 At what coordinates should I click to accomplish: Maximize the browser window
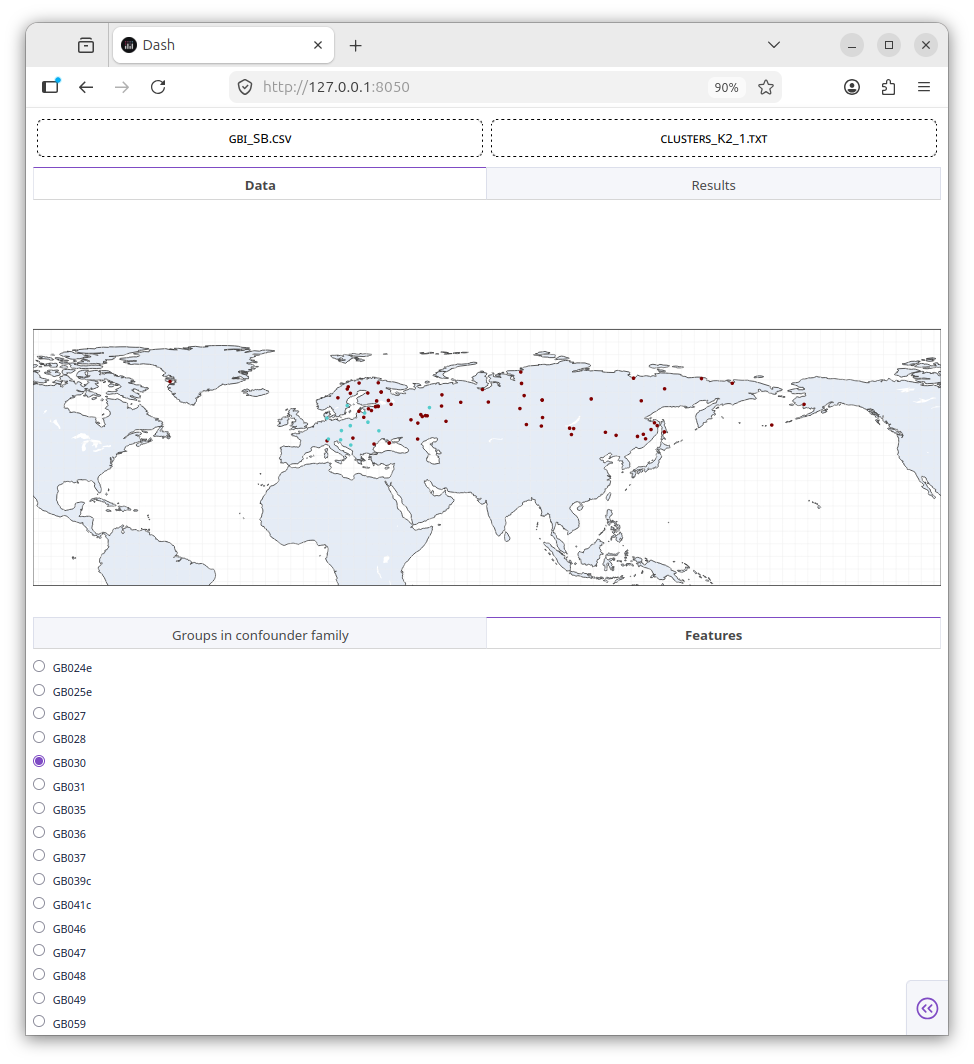click(888, 45)
